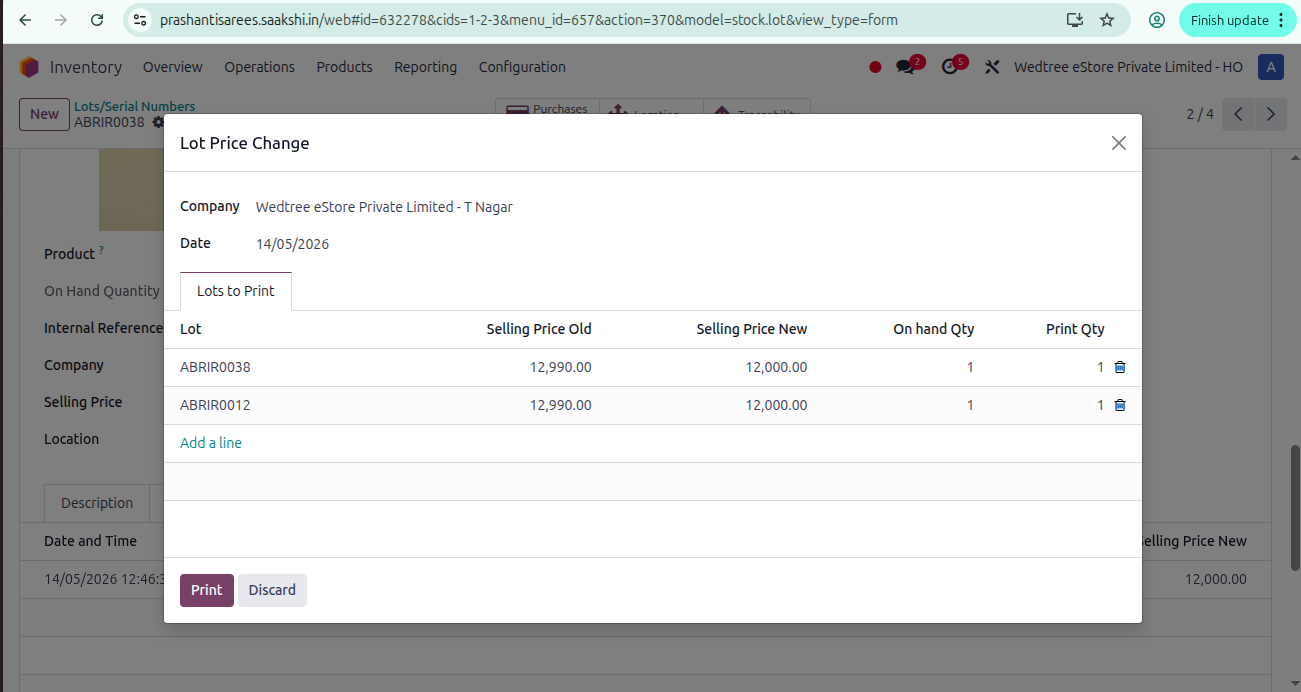Viewport: 1301px width, 692px height.
Task: Open the activities clock icon
Action: [x=950, y=67]
